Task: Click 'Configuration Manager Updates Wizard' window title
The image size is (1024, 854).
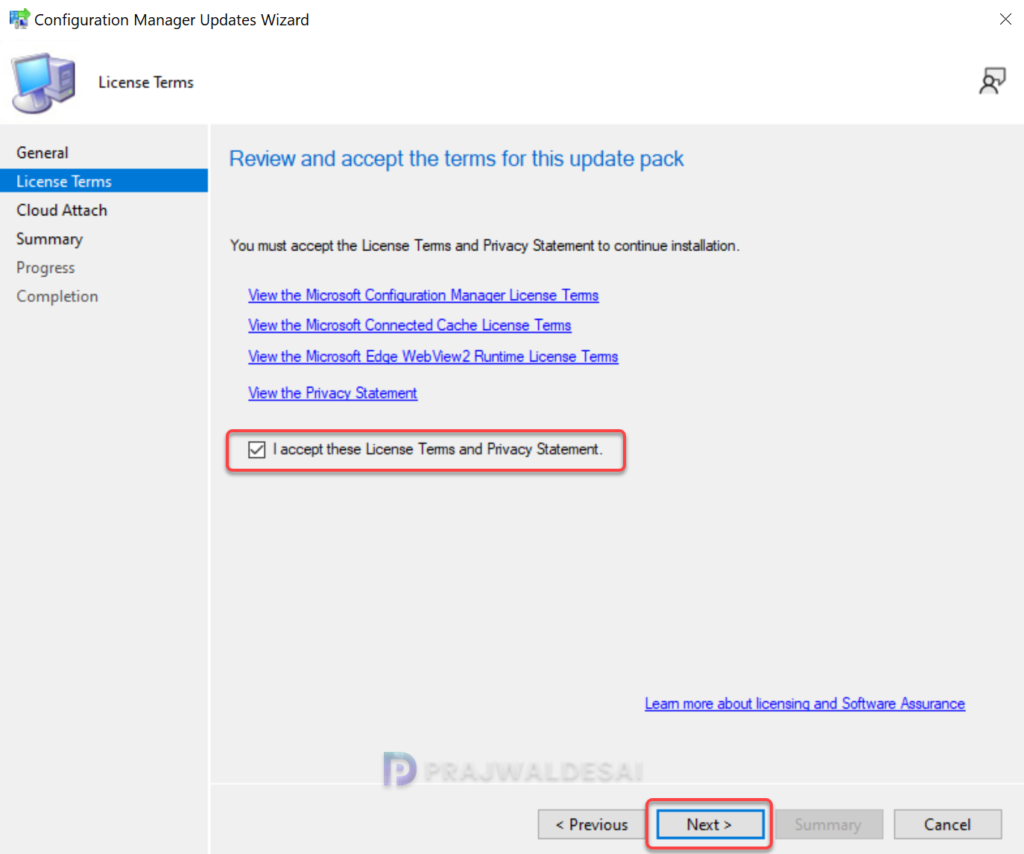Action: pyautogui.click(x=171, y=20)
